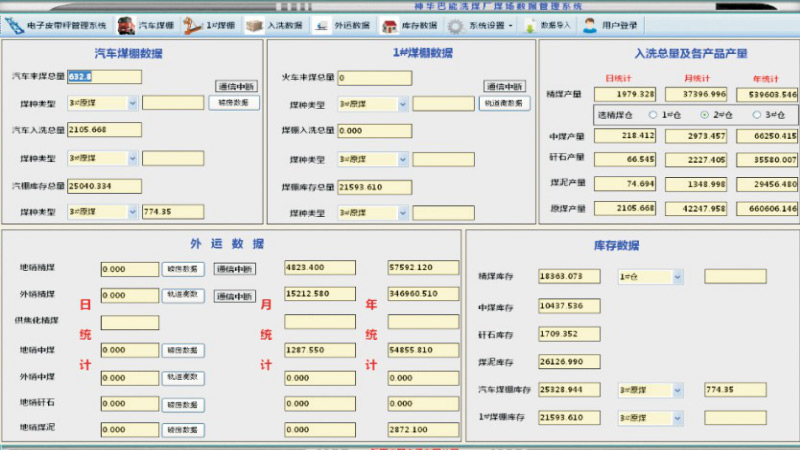Select the 1#仓 radio button
This screenshot has width=800, height=450.
pos(653,115)
